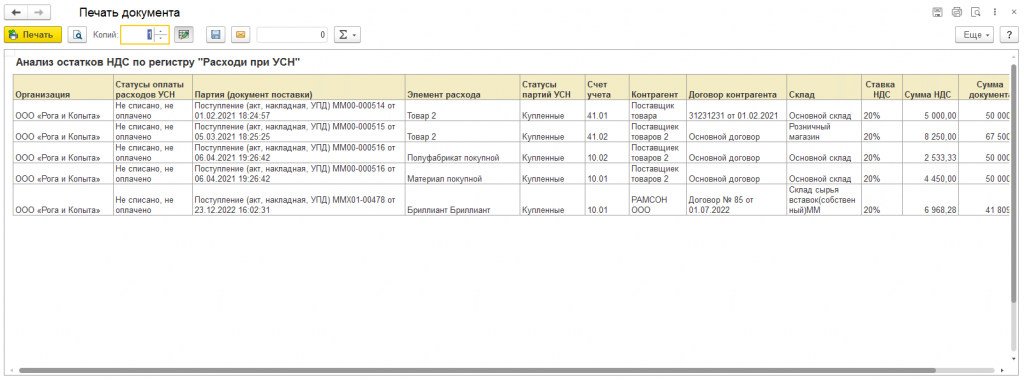This screenshot has width=1024, height=380.
Task: Select cell with document ММ00-000515
Action: (x=299, y=131)
